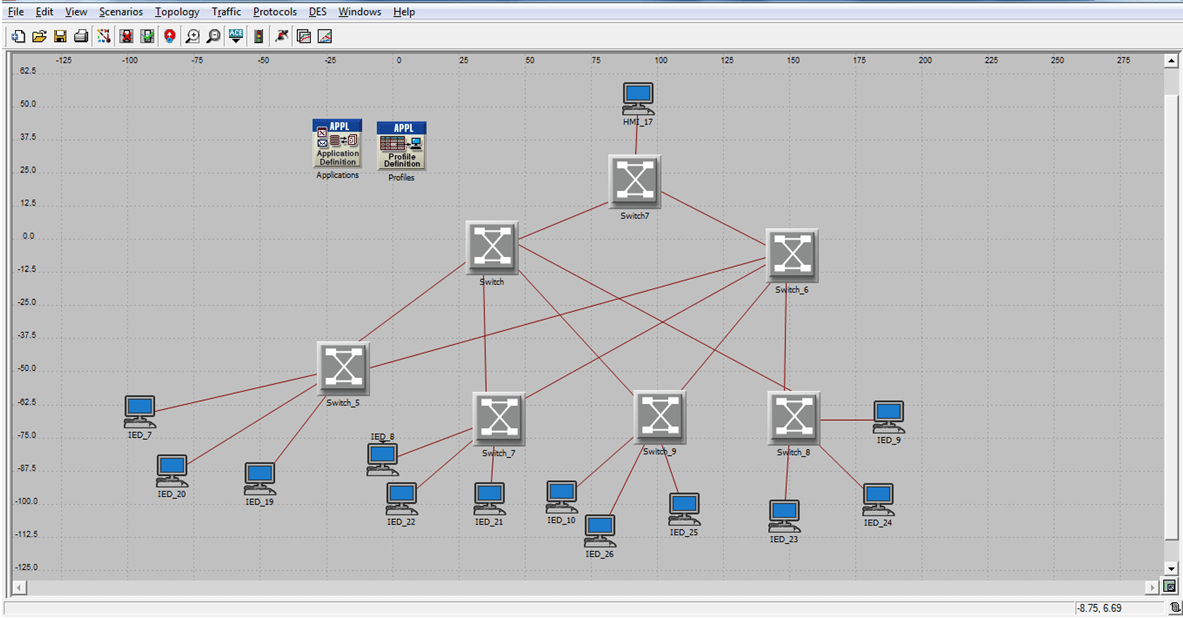Click the Zoom In magnifier icon
Image resolution: width=1183 pixels, height=619 pixels.
(192, 36)
